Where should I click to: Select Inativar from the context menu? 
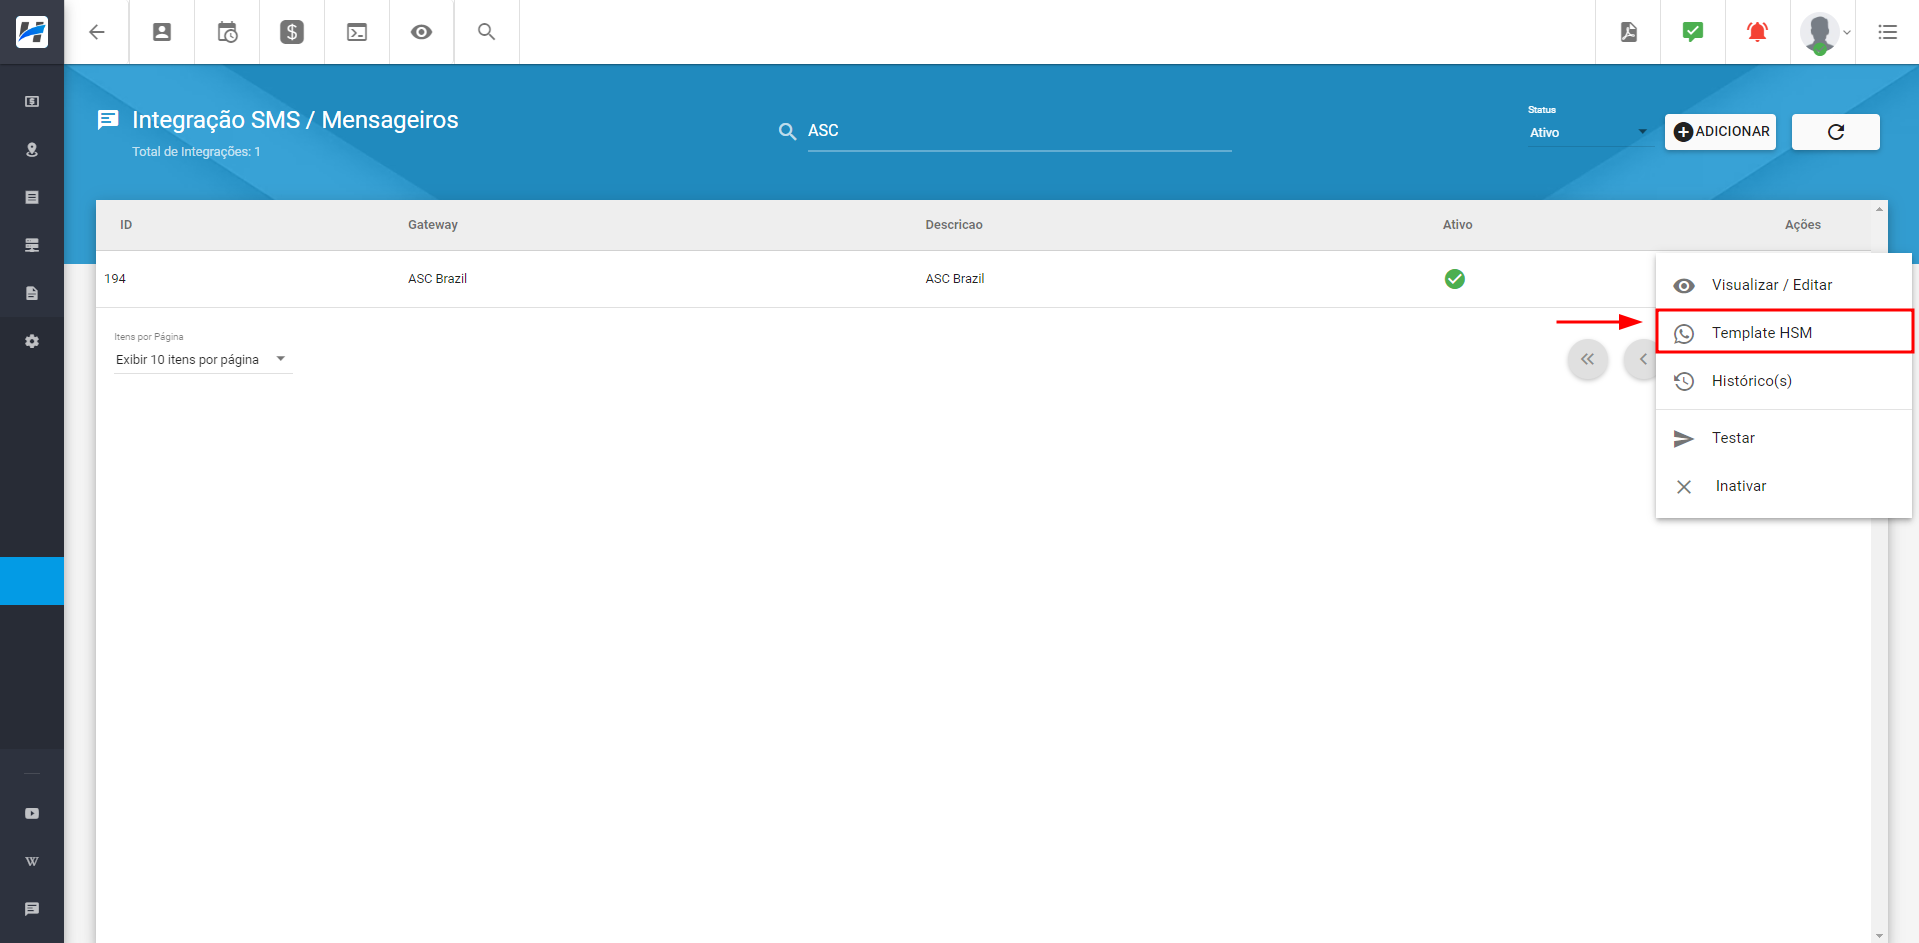(x=1784, y=486)
